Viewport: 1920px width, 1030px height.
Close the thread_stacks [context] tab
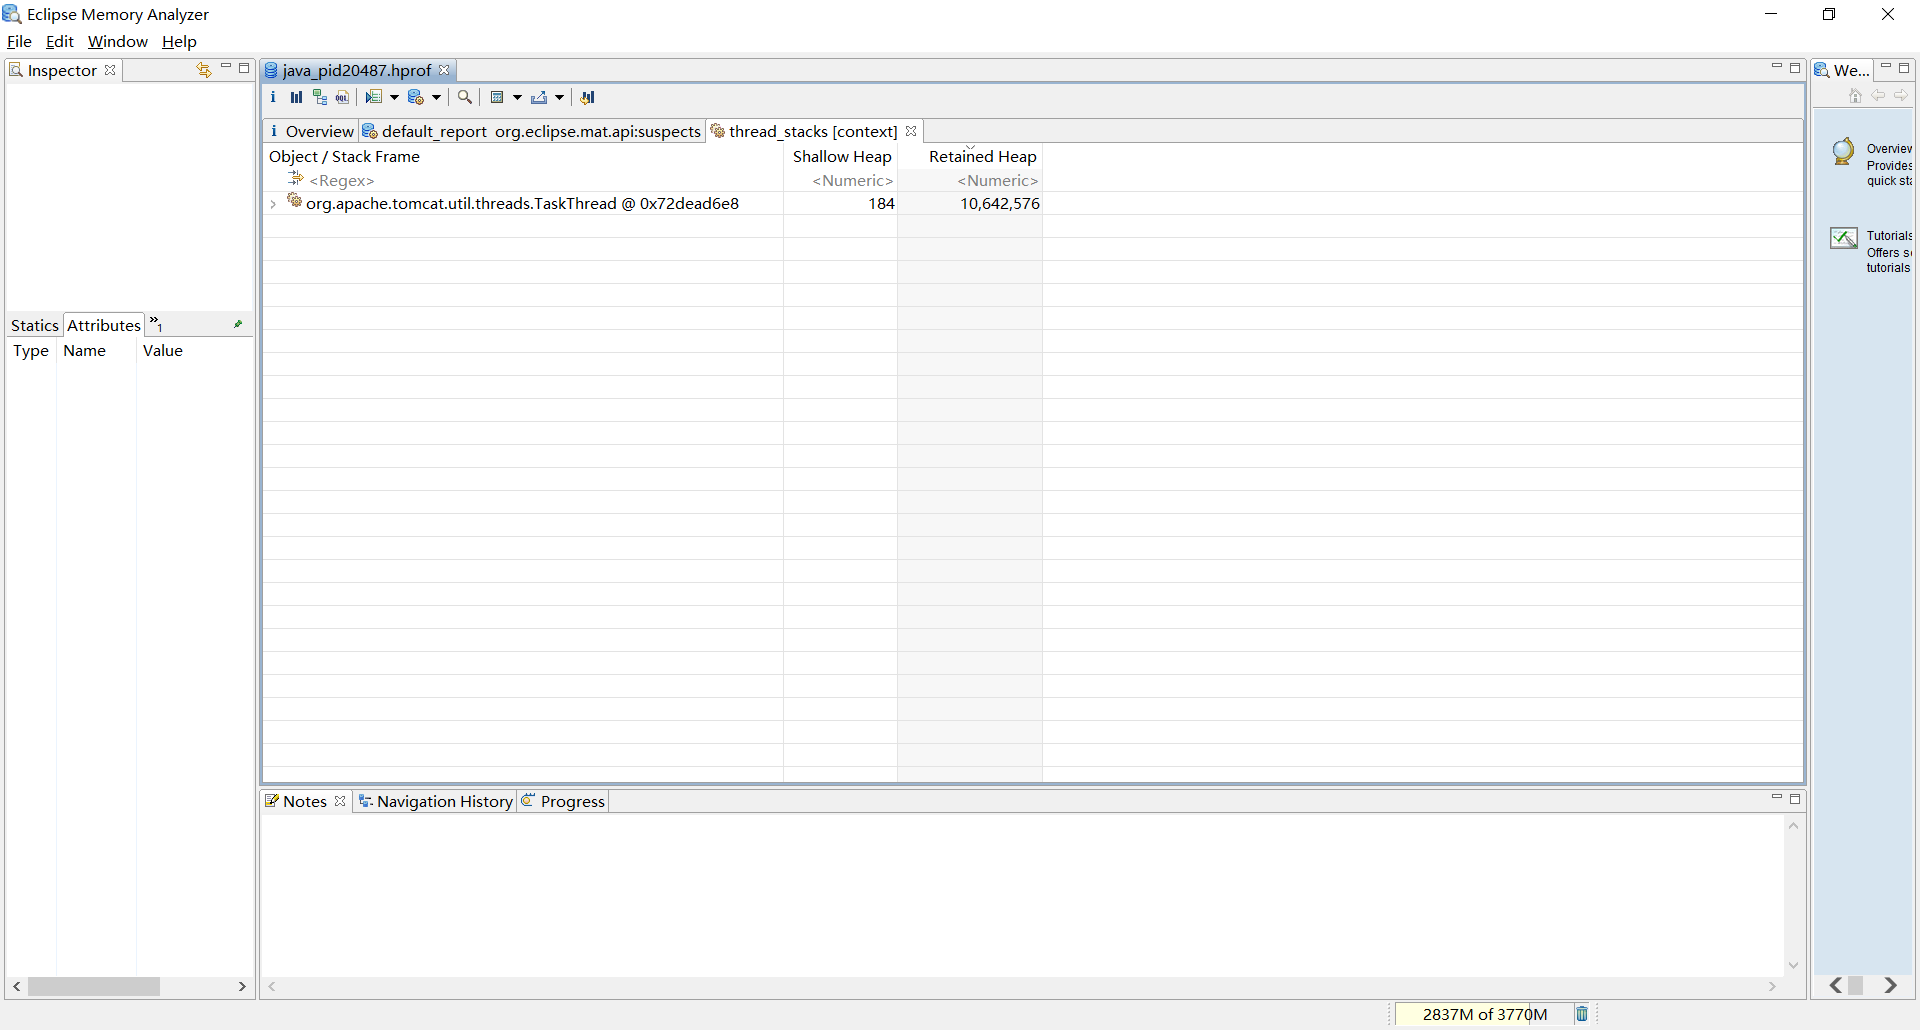911,131
